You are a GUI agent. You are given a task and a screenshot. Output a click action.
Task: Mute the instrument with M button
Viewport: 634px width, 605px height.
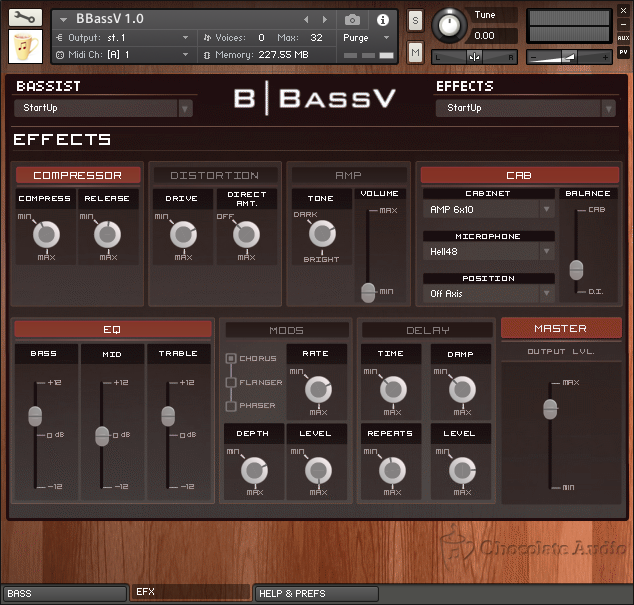415,51
